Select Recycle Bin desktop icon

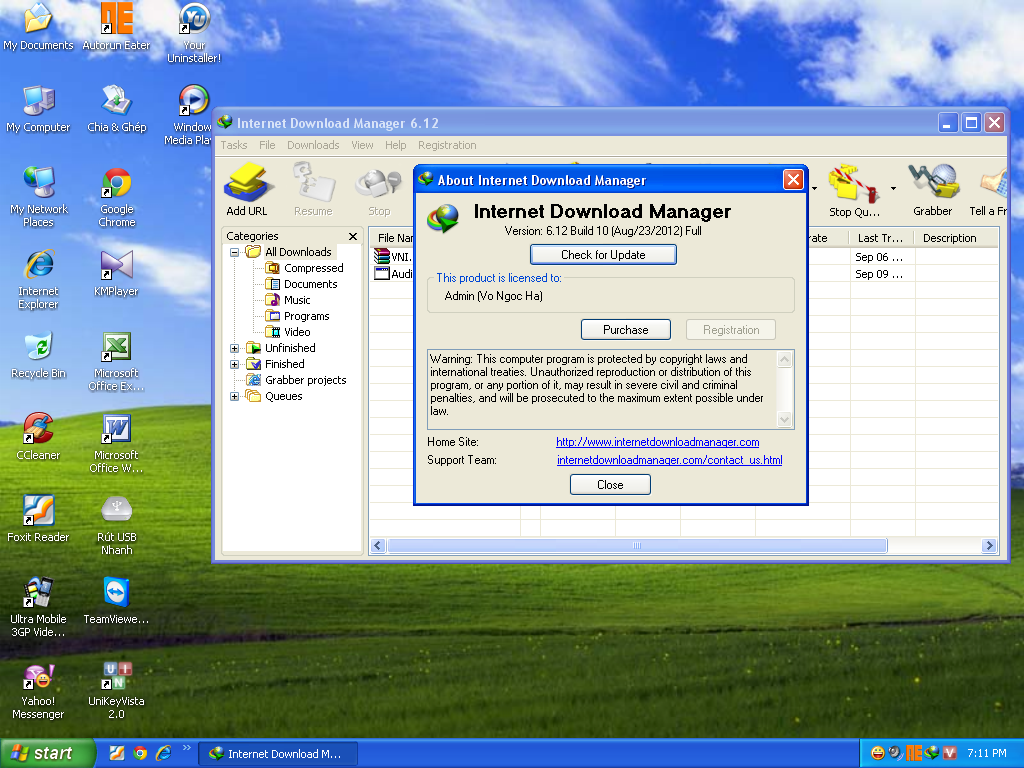[x=38, y=355]
